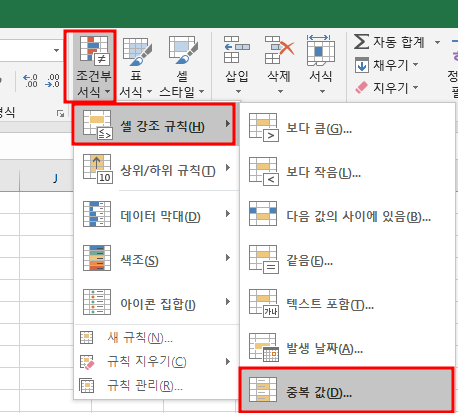Click the 서식 format cells icon

(x=320, y=50)
